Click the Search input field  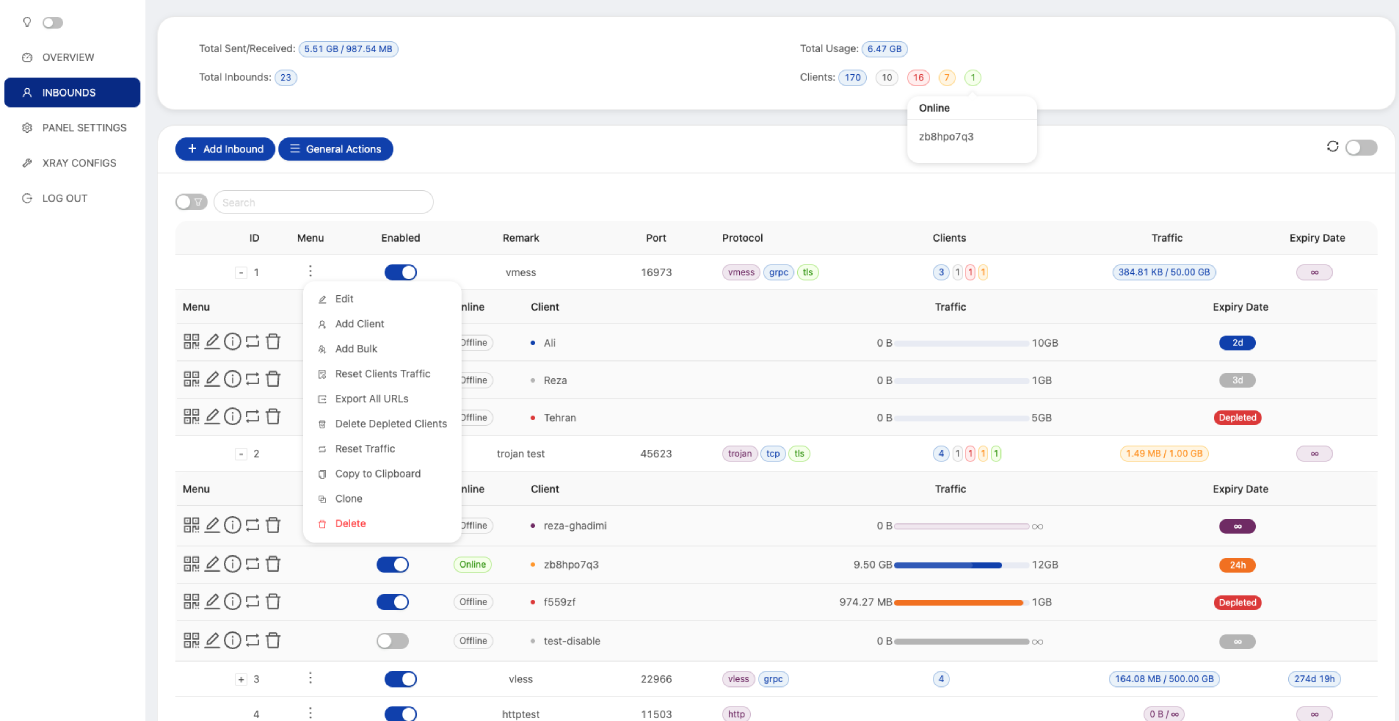[323, 202]
